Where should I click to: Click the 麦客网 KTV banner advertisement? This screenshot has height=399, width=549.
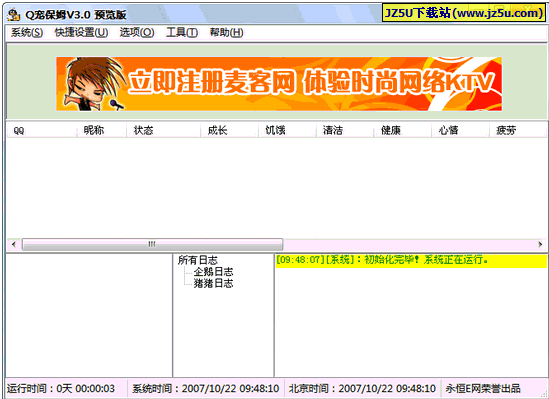point(279,84)
